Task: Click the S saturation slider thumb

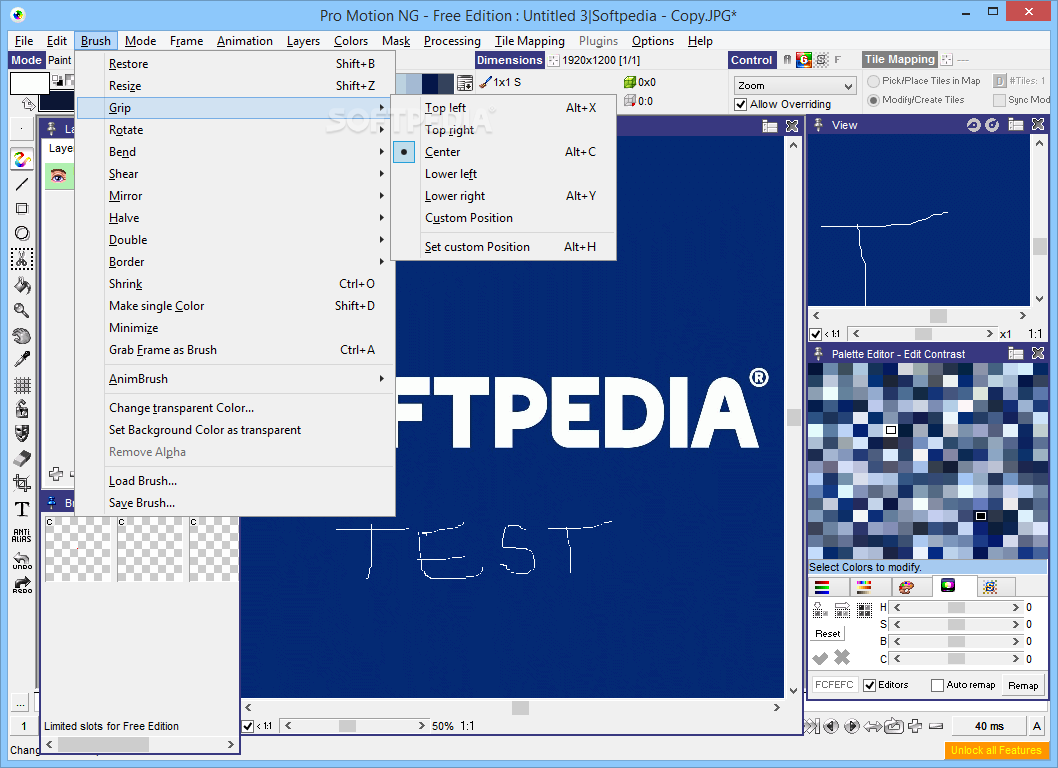Action: (x=955, y=624)
